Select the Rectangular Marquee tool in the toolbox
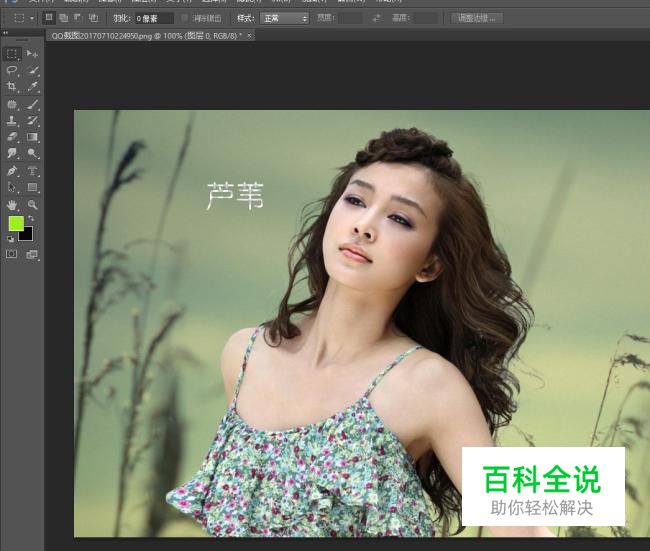 pyautogui.click(x=12, y=54)
